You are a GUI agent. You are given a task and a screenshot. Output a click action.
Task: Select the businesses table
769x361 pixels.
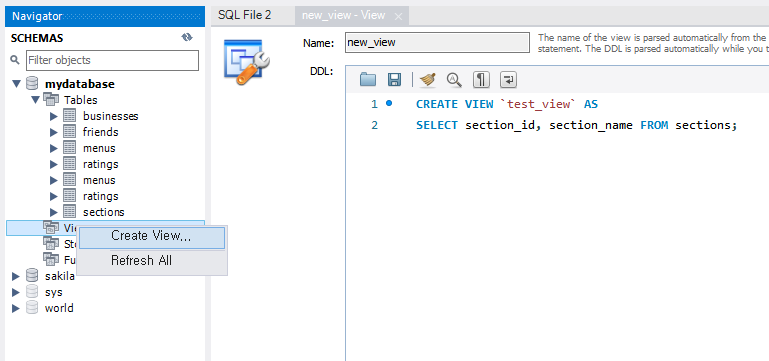point(110,116)
